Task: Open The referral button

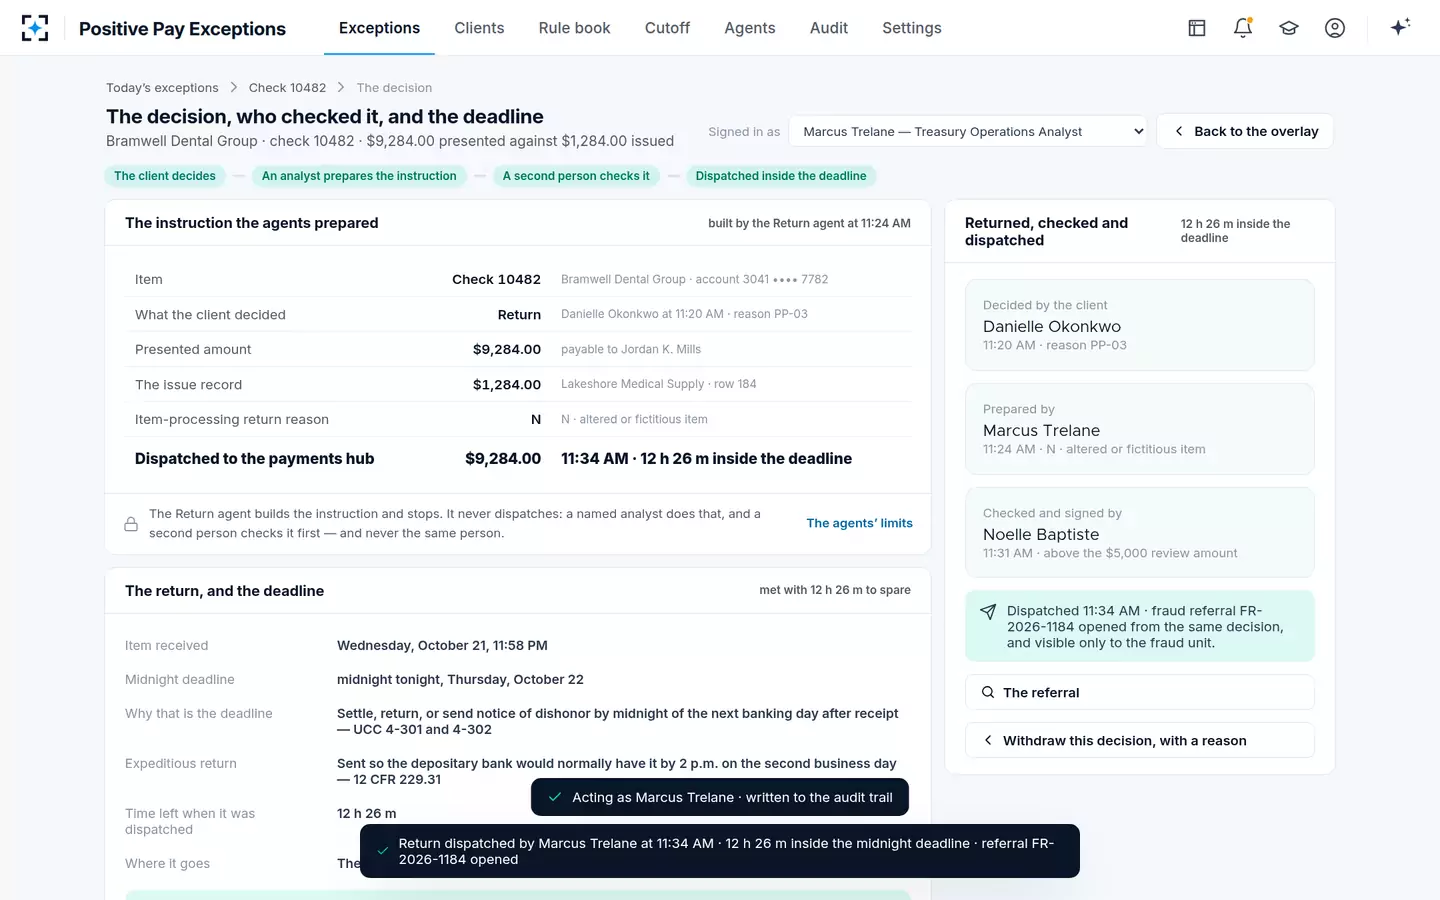Action: pos(1140,692)
